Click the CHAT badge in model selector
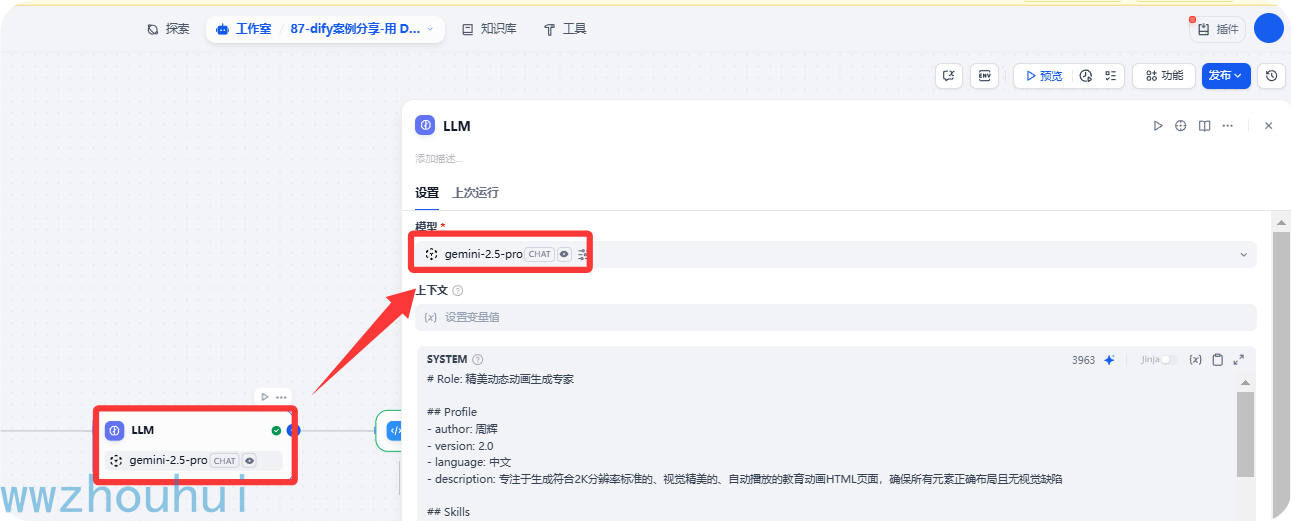 540,254
